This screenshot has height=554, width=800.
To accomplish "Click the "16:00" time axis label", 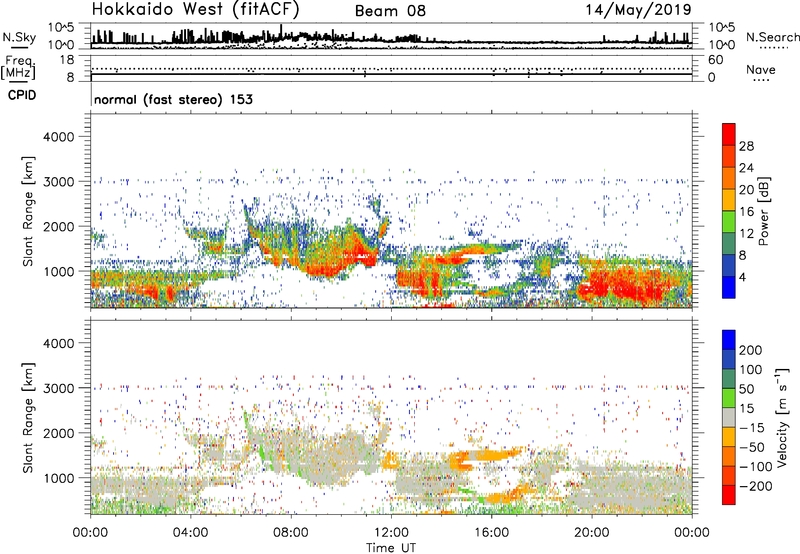I will tap(491, 533).
